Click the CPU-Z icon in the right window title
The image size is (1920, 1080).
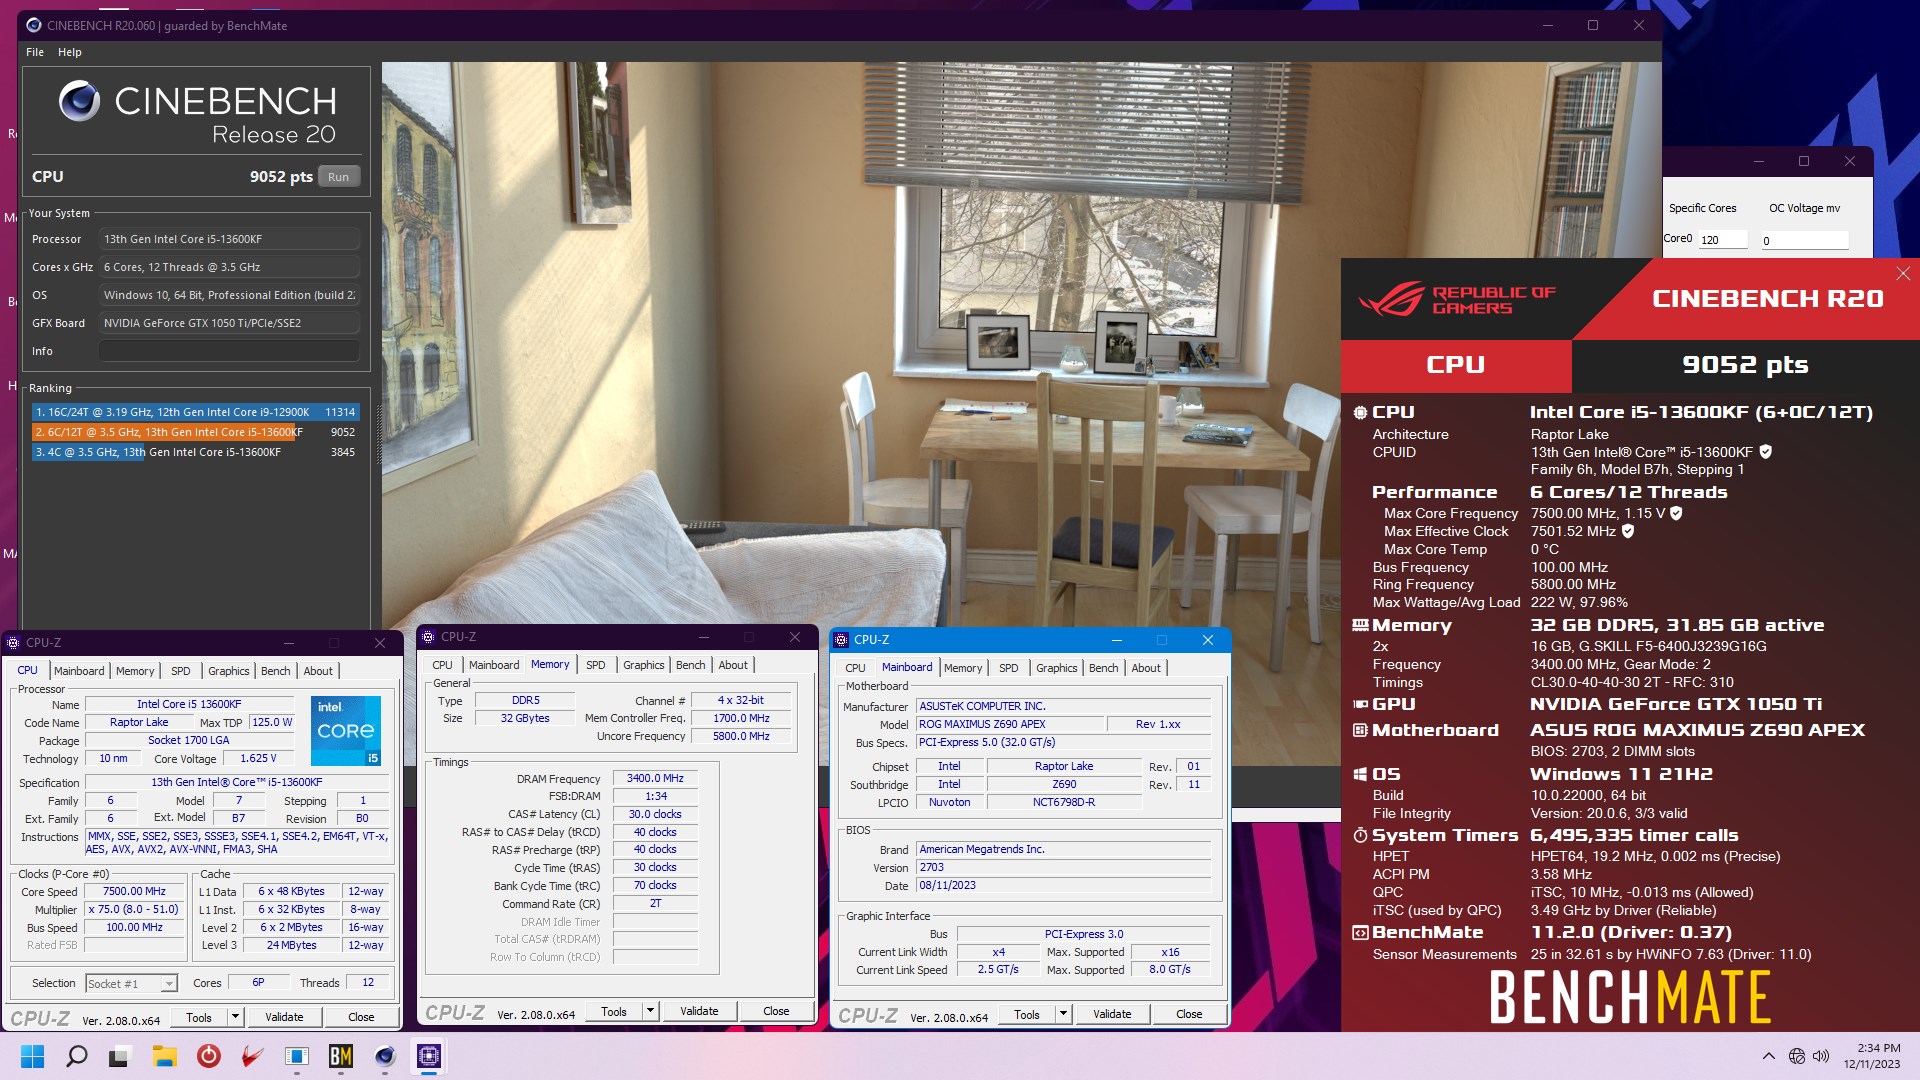pos(842,640)
